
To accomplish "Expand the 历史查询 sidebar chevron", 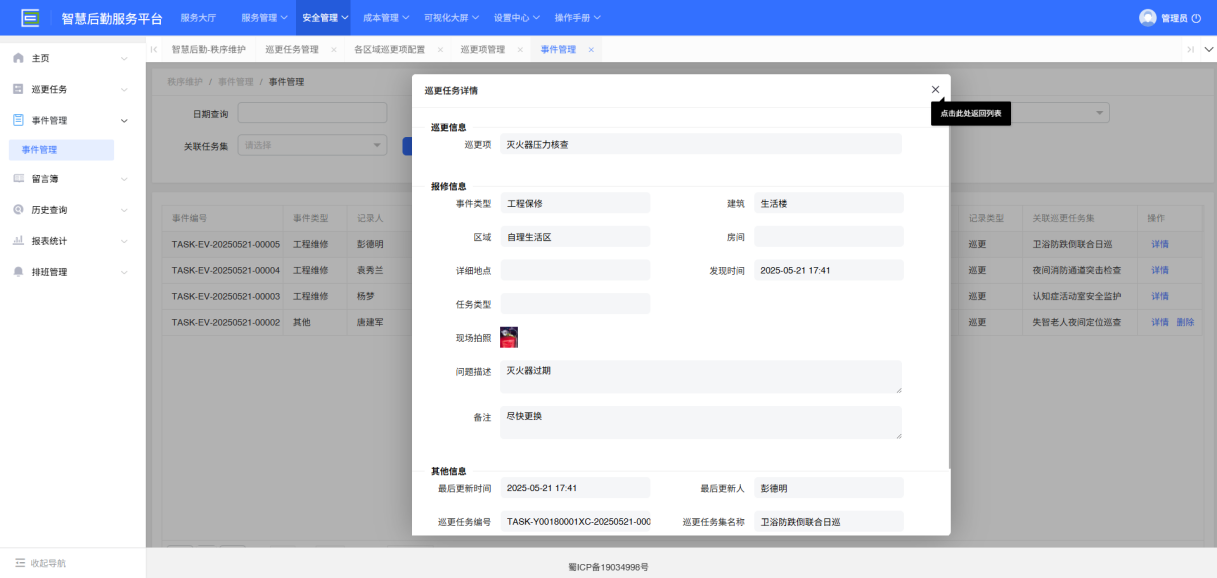I will pos(124,210).
